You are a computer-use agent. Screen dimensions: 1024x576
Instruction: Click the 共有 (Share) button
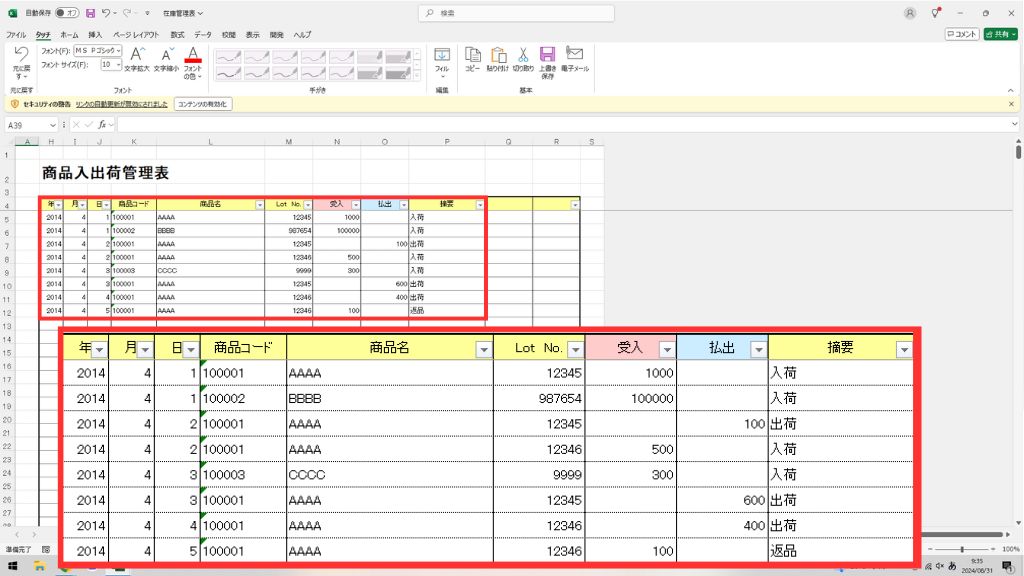998,34
